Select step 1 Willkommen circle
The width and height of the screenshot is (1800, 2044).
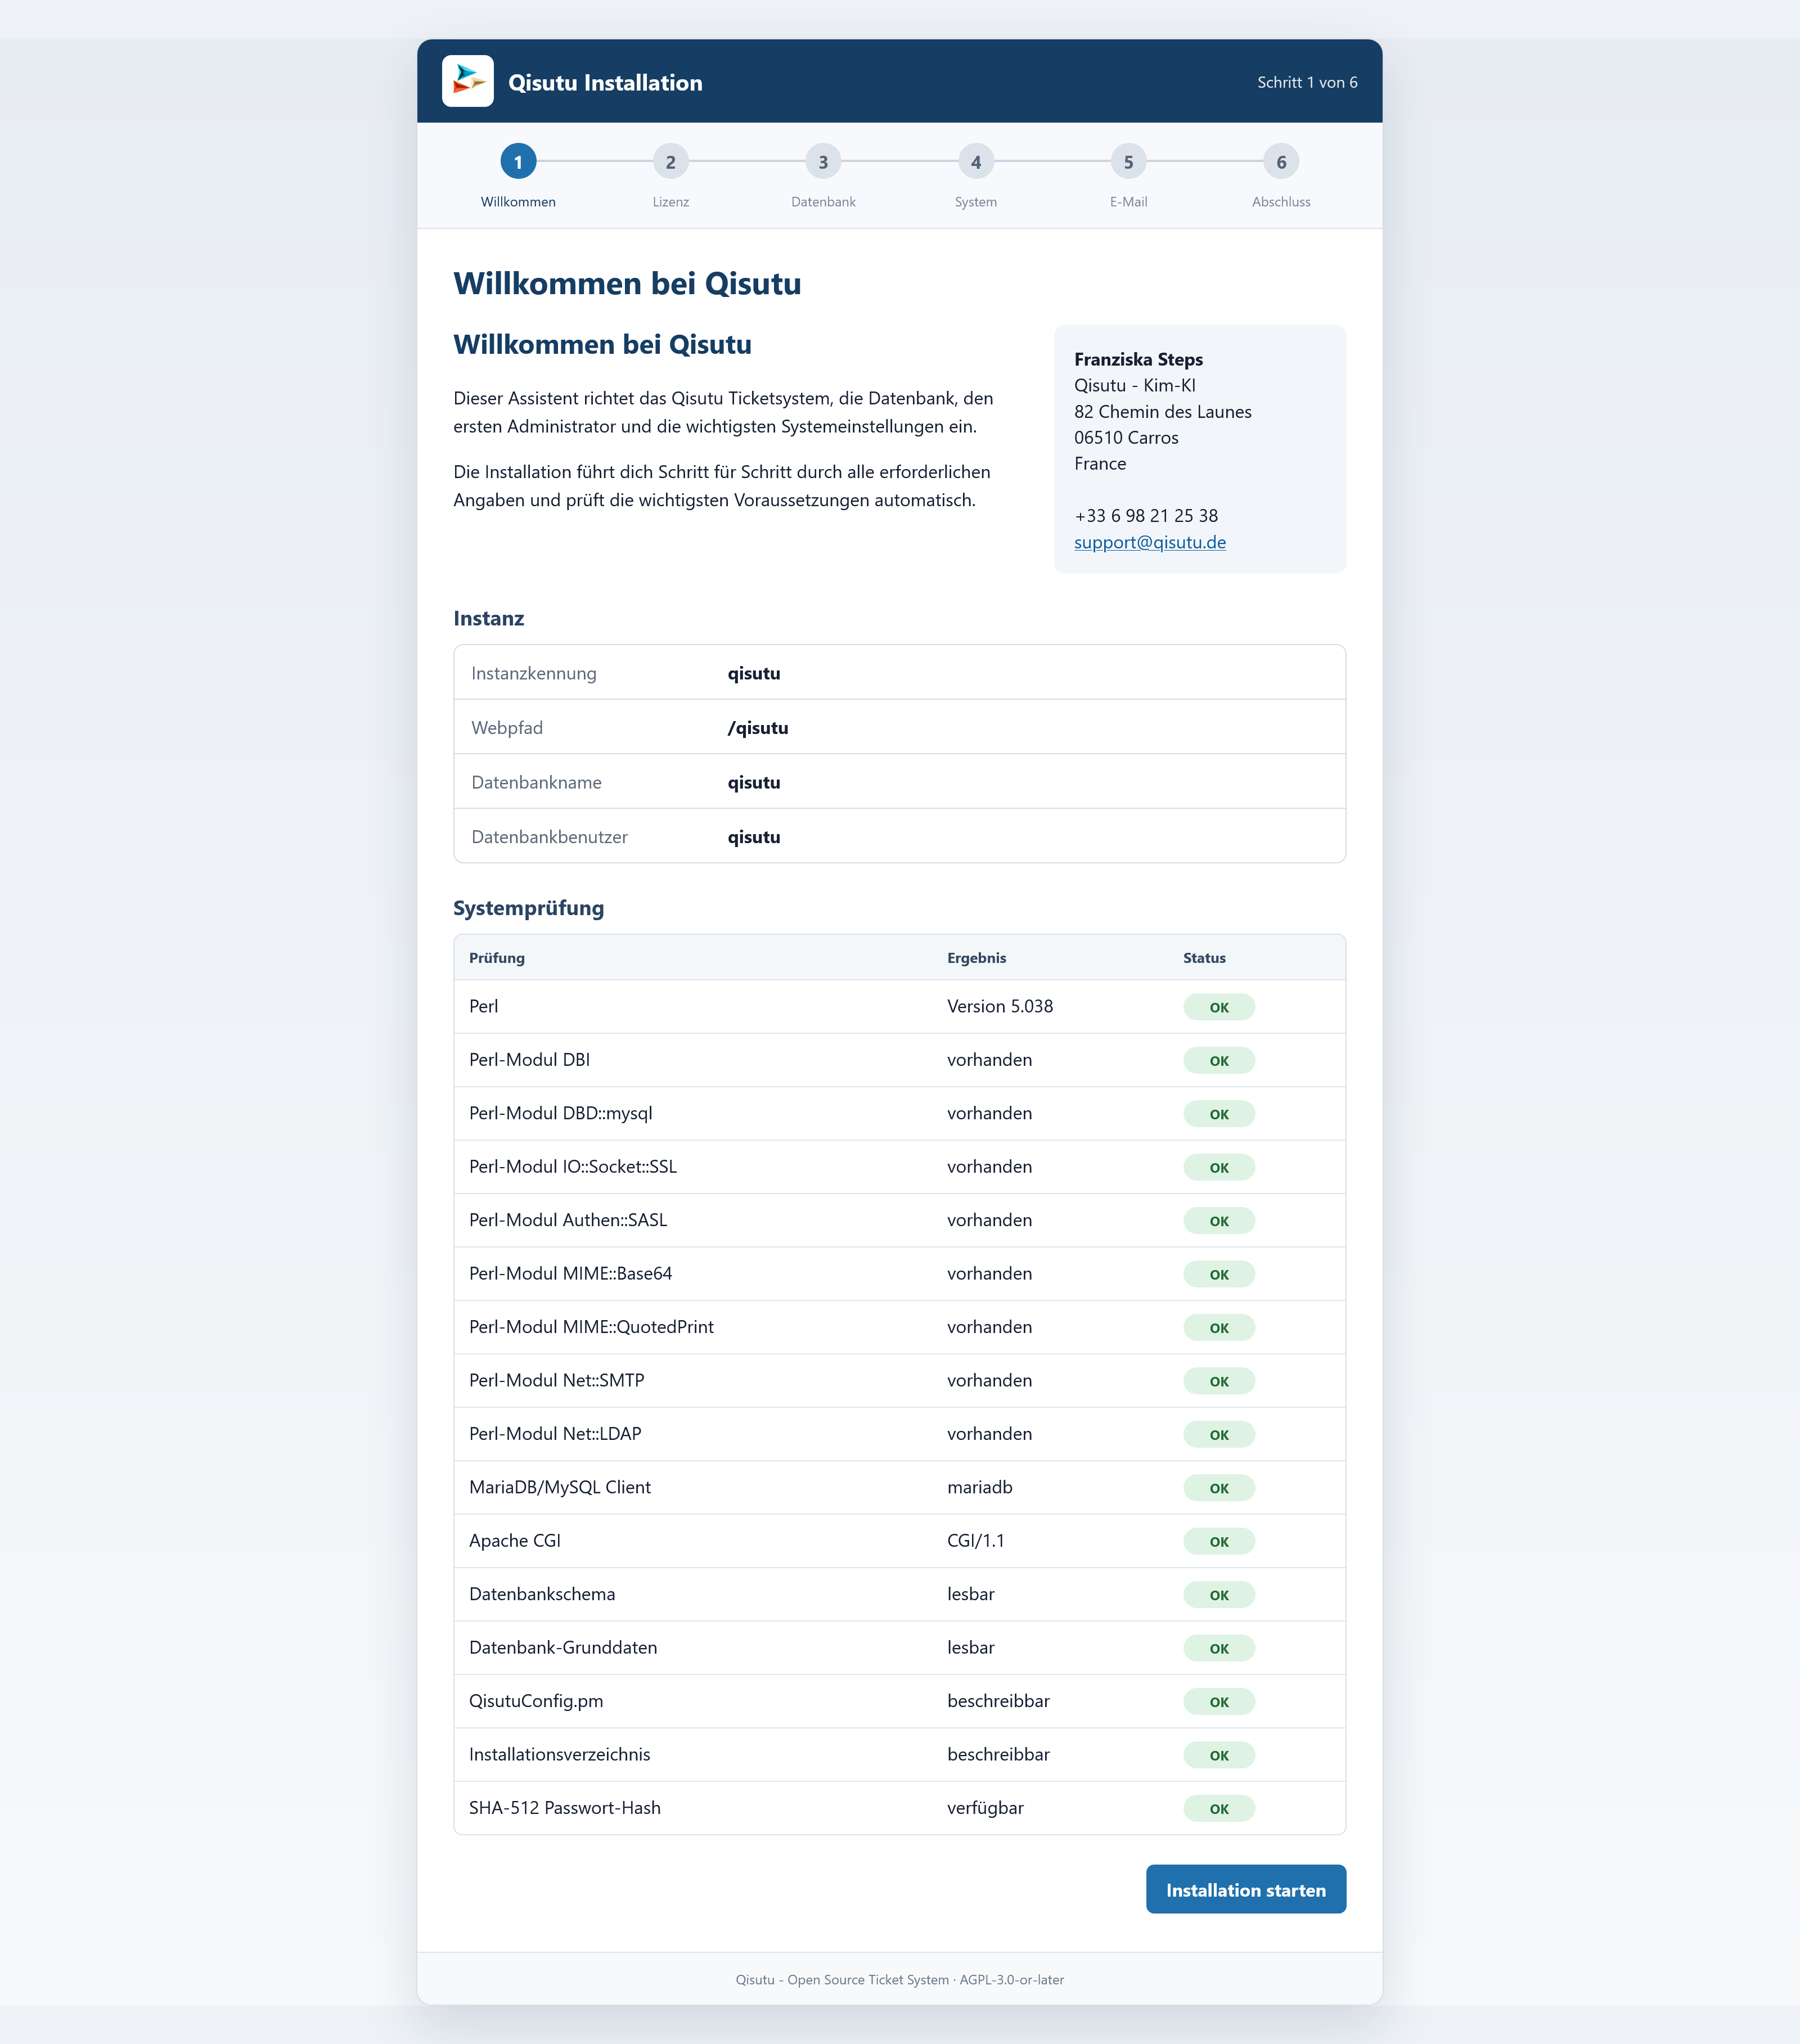pos(518,162)
